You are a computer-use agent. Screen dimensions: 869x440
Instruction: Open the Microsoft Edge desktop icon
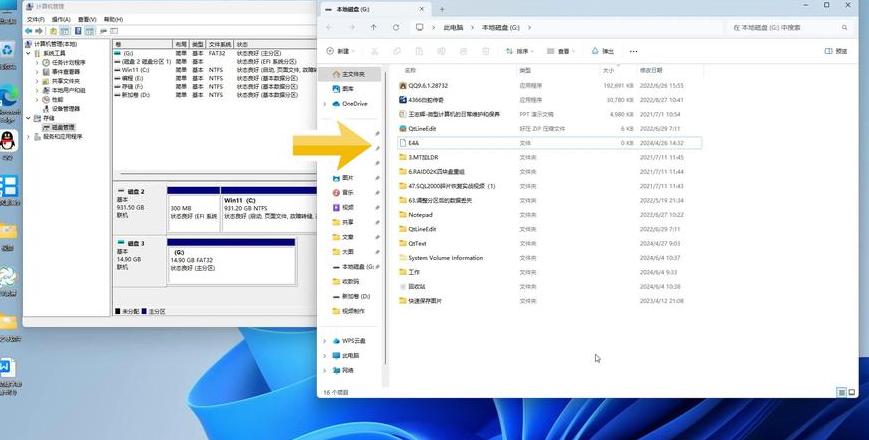coord(8,96)
